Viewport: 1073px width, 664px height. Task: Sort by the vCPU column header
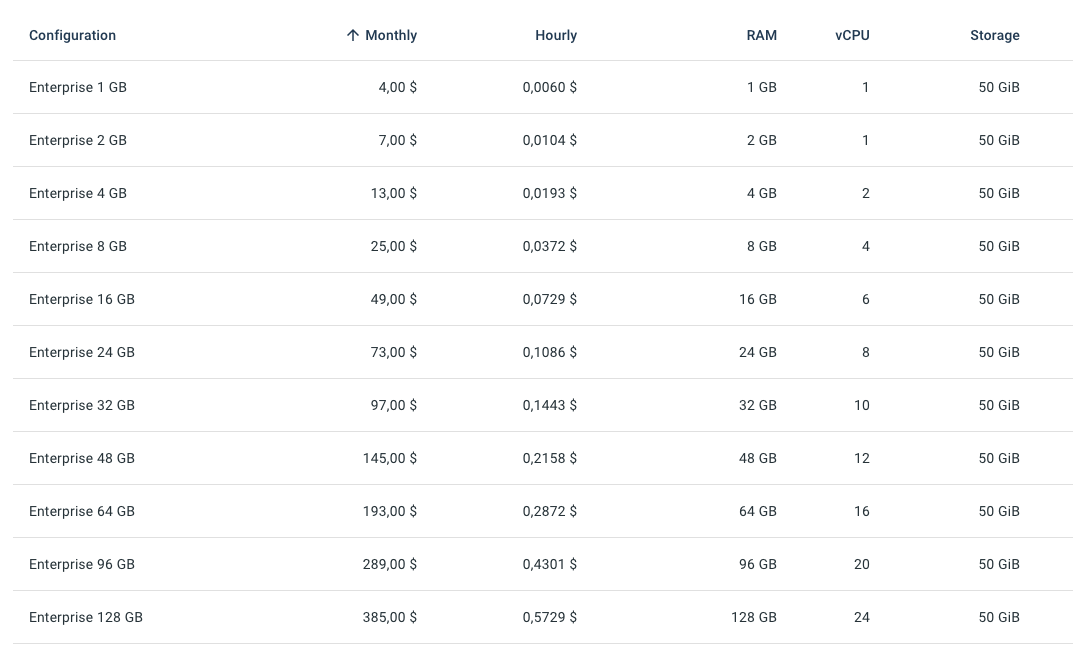852,36
